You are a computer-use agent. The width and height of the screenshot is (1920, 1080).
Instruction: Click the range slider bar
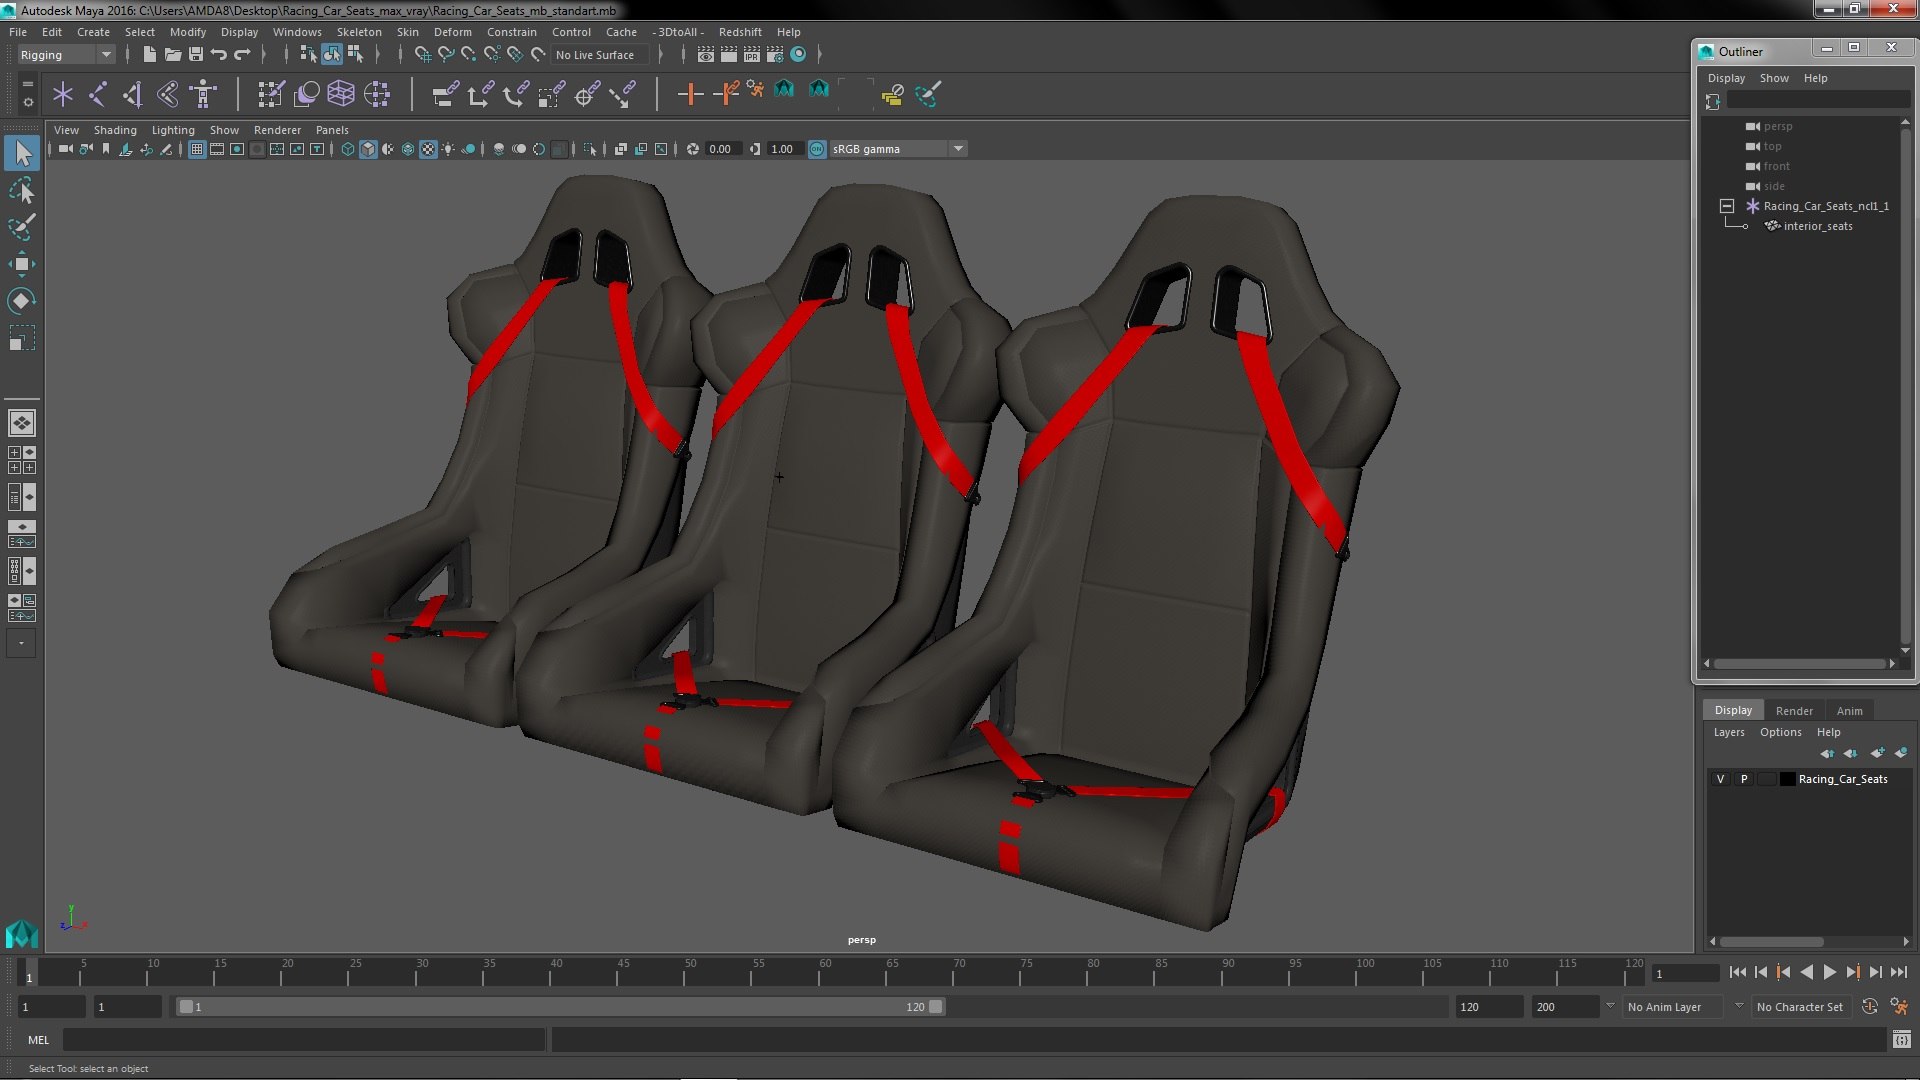(x=560, y=1007)
